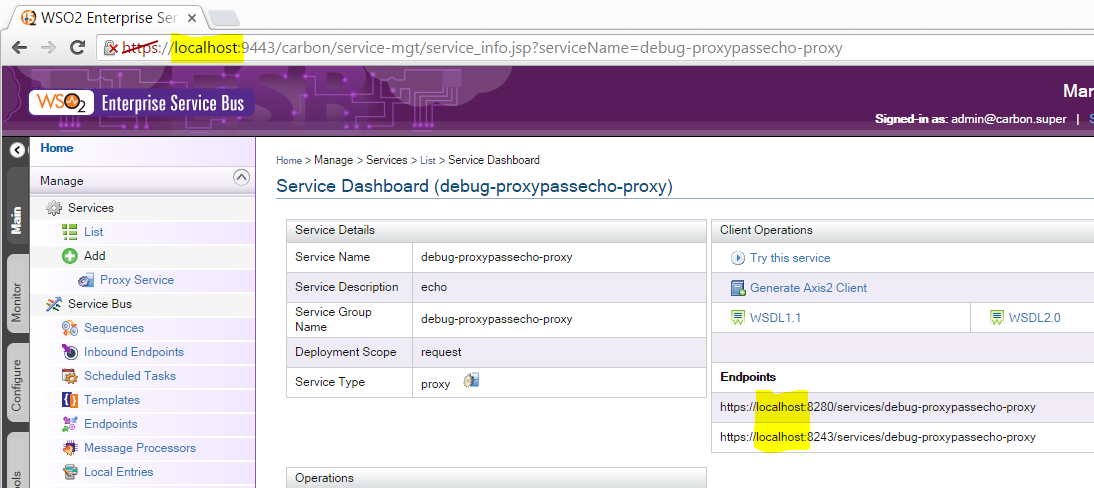Click the Service Bus menu heading

point(100,304)
